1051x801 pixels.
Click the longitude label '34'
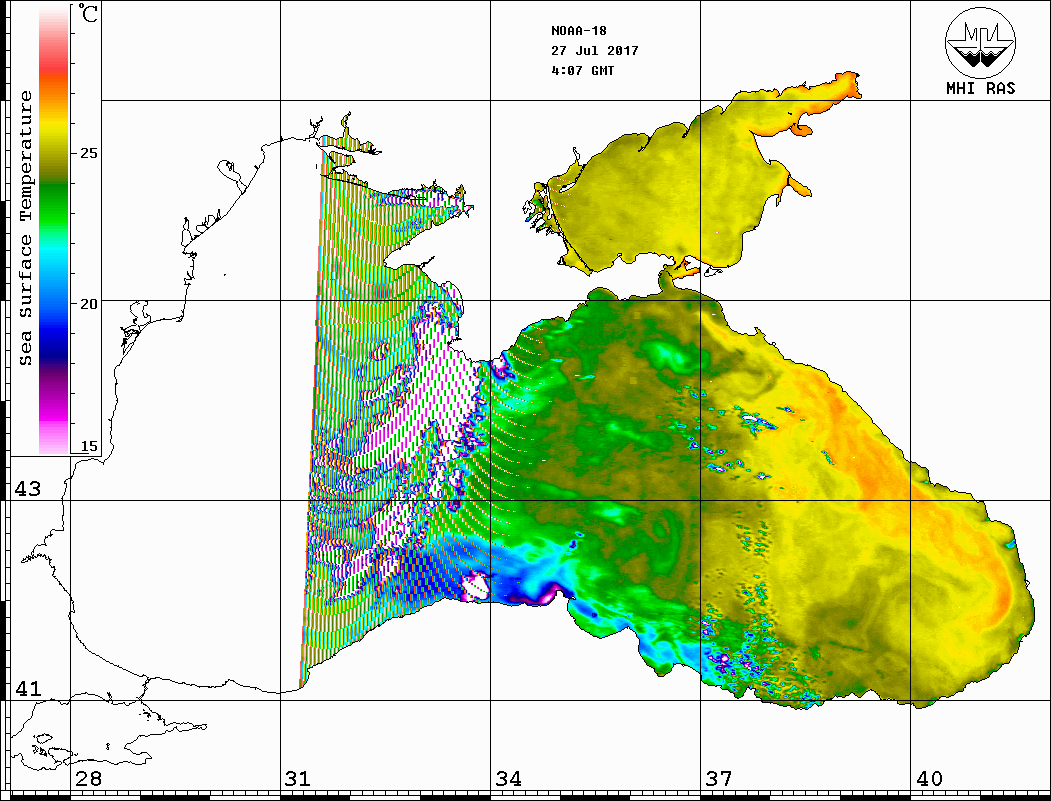coord(508,779)
